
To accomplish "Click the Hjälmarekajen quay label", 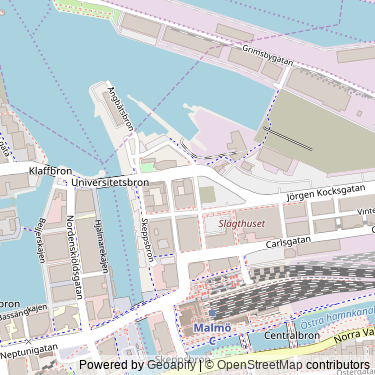I will 102,246.
